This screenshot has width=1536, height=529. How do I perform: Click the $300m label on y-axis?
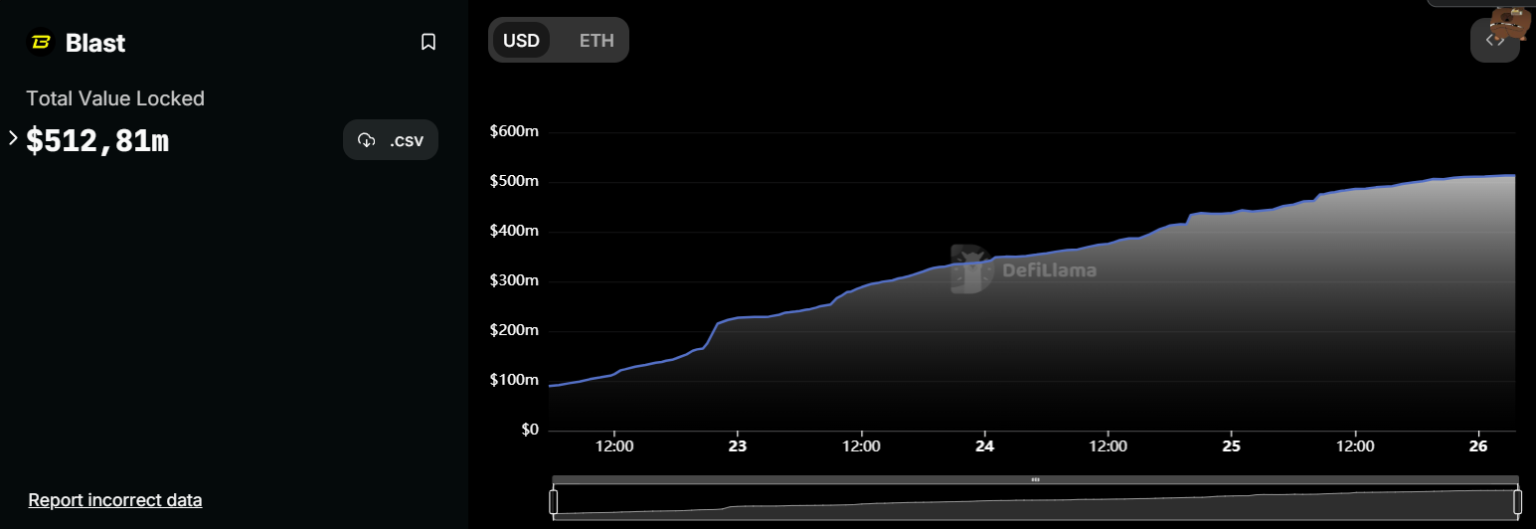(514, 281)
